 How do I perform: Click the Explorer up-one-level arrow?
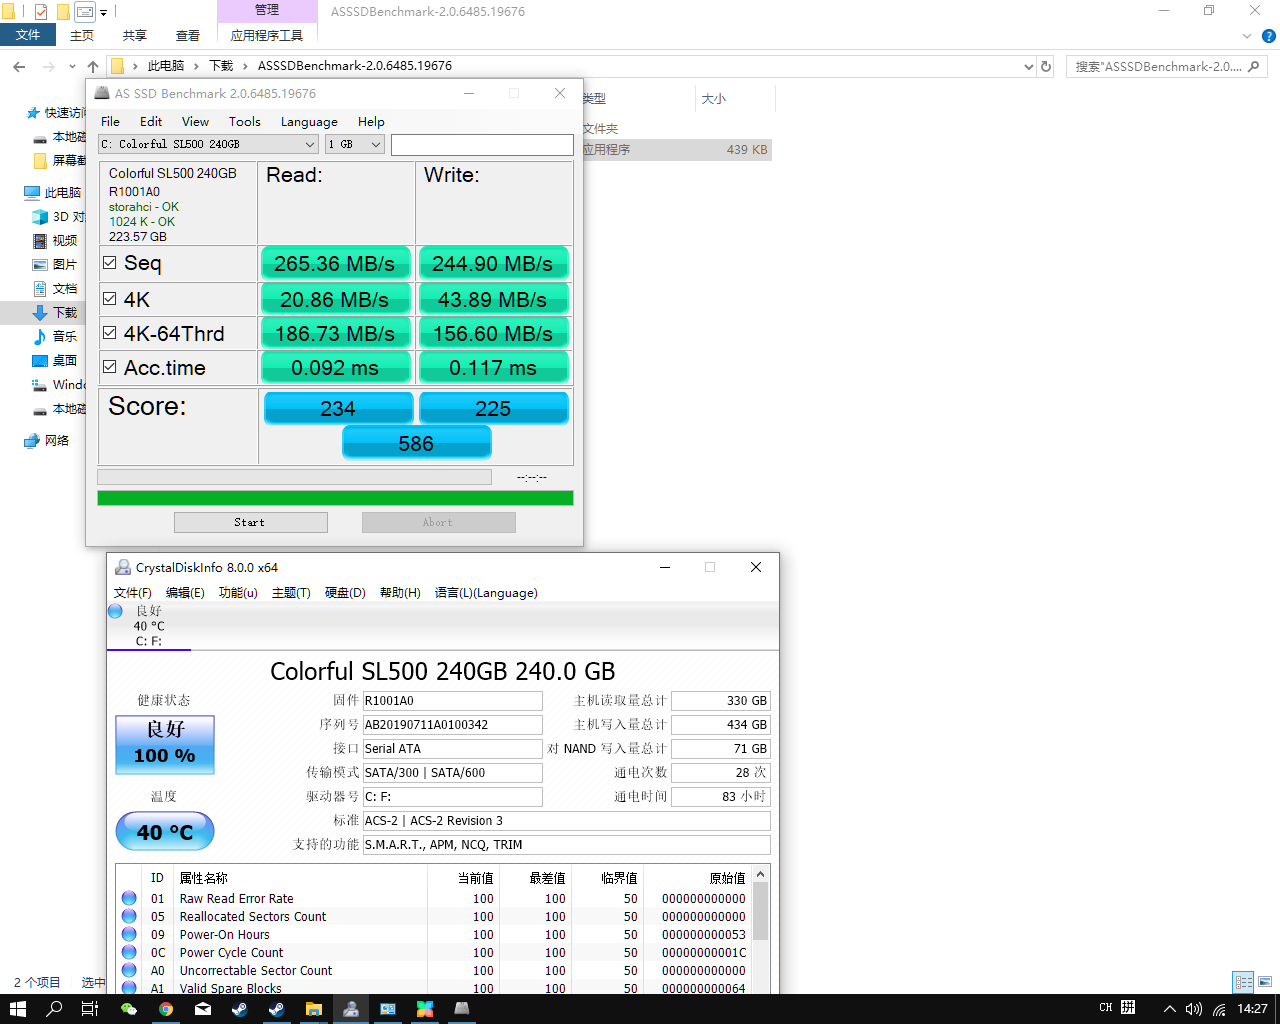click(93, 66)
